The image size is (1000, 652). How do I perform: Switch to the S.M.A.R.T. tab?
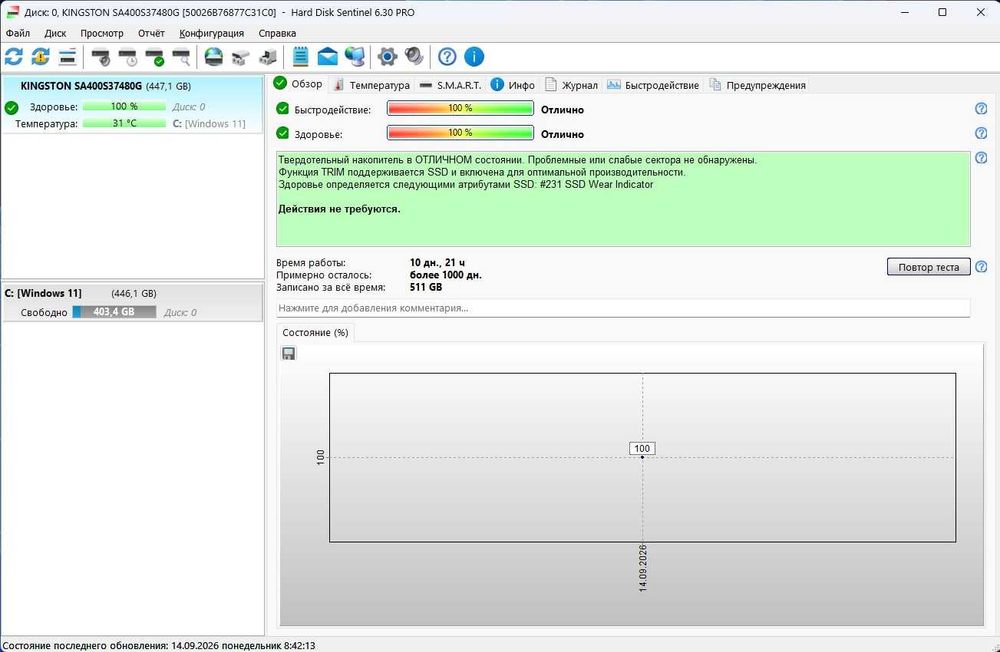(450, 85)
